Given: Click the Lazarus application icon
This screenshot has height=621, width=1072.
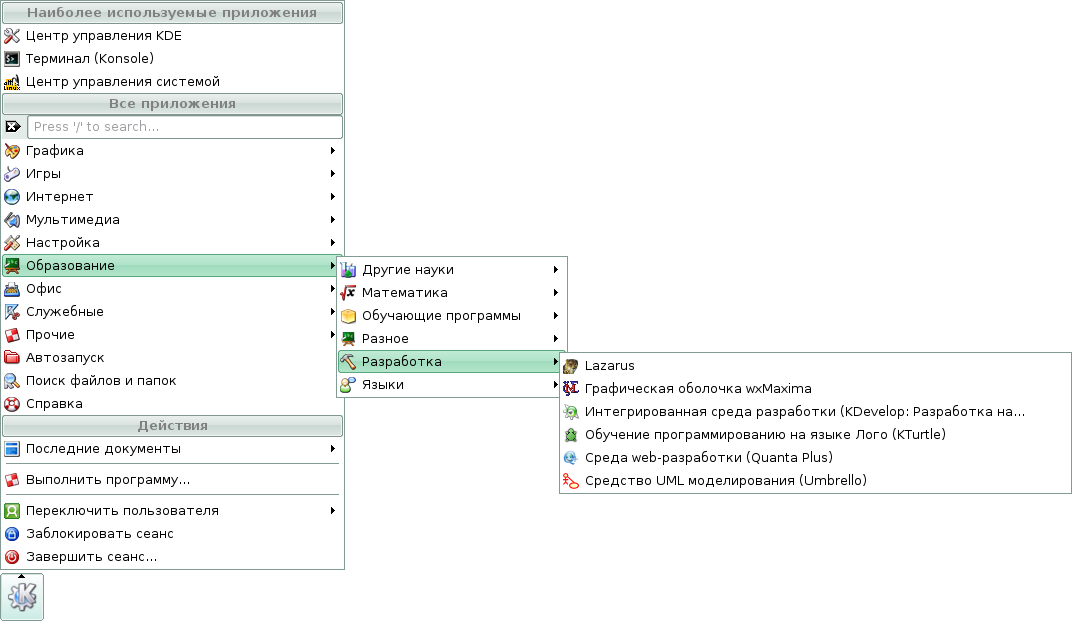Looking at the screenshot, I should pyautogui.click(x=571, y=366).
